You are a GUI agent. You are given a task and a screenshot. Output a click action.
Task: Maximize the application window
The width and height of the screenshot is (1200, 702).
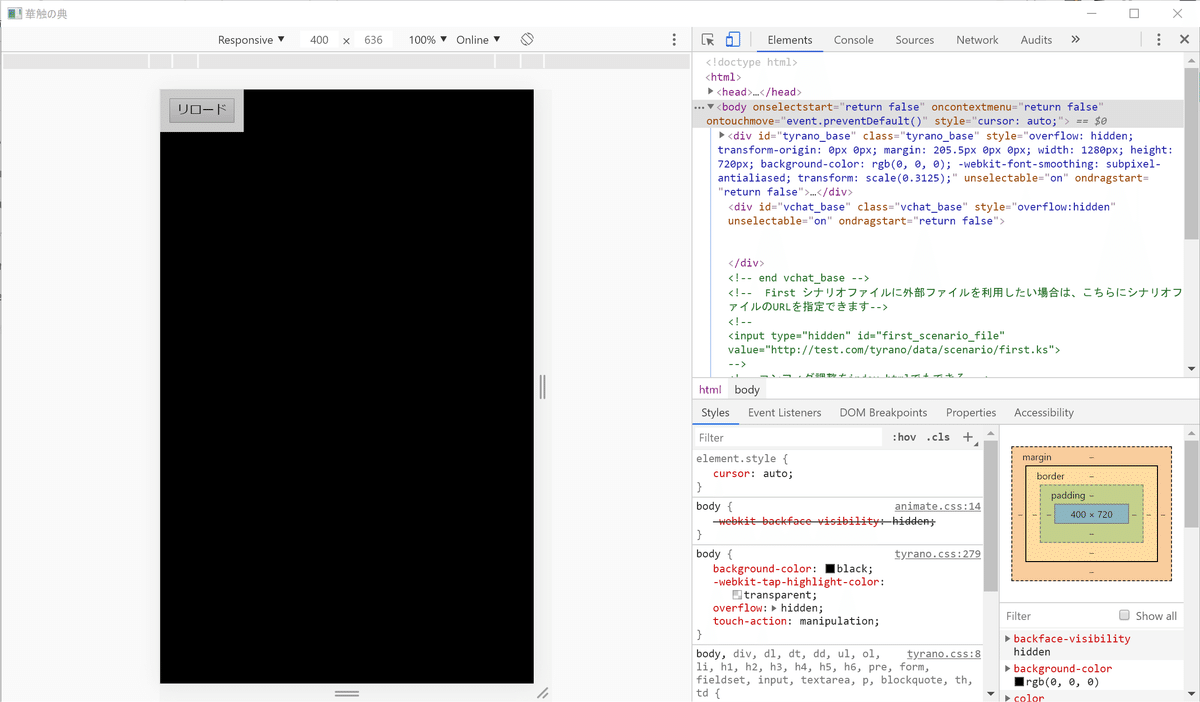1134,13
